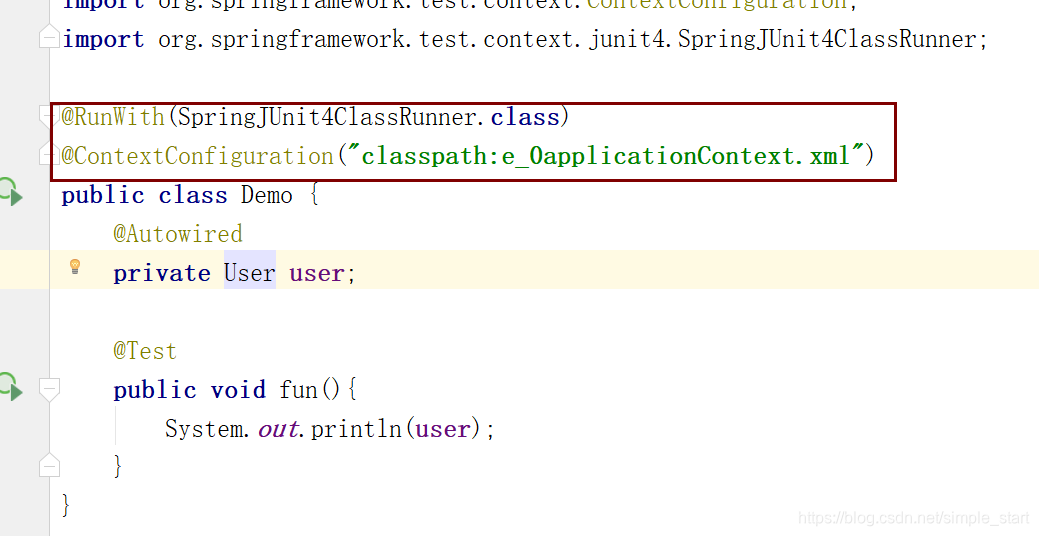
Task: Open the yellow lightbulb quick-fix hint
Action: (x=75, y=266)
